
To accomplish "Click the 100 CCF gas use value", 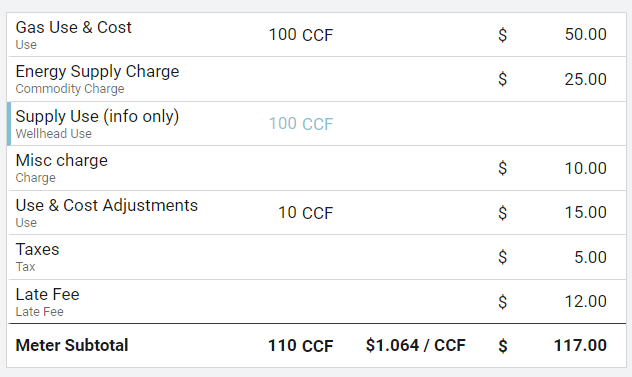I will [301, 35].
